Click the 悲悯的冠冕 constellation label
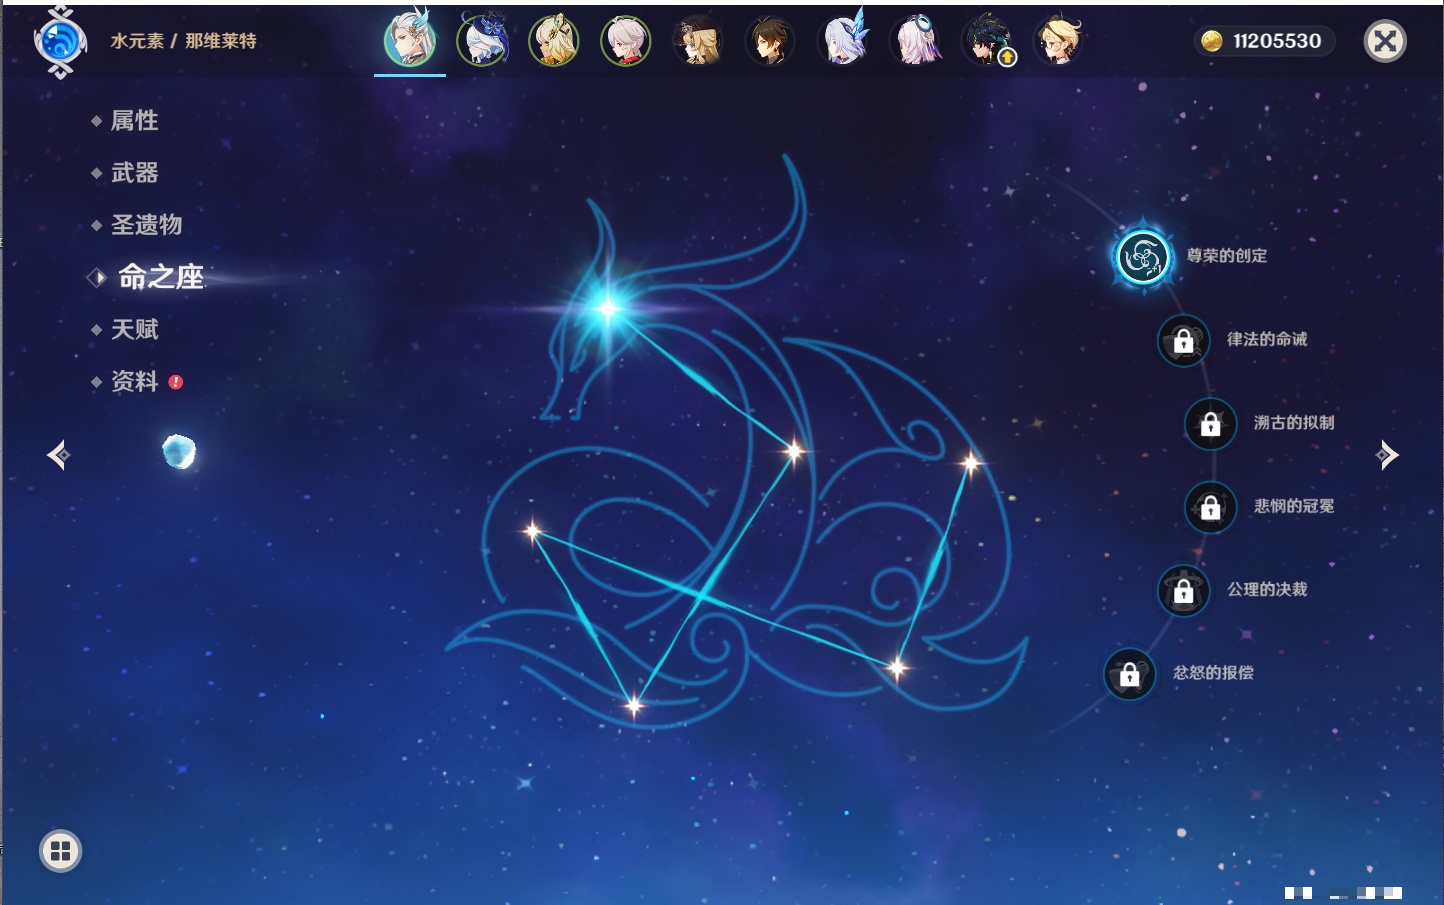1444x905 pixels. point(1294,506)
